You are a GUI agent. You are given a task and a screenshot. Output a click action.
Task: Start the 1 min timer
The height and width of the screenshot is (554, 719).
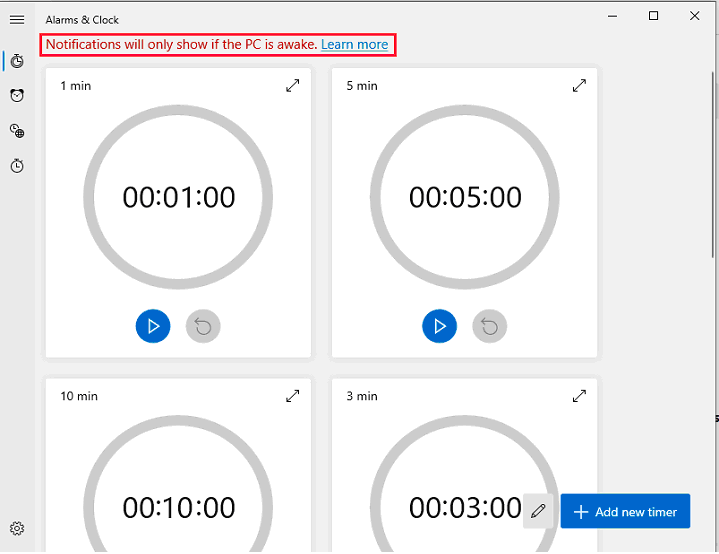(153, 326)
